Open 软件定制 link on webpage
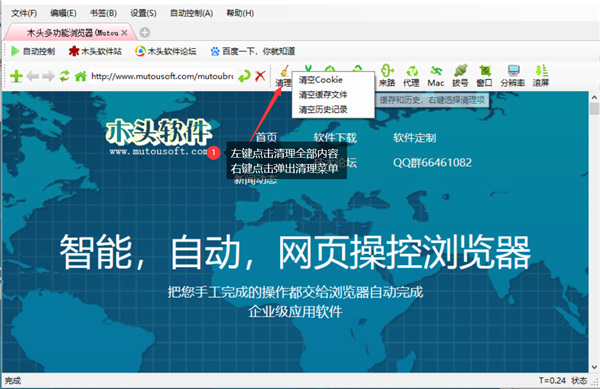The image size is (600, 389). [414, 137]
